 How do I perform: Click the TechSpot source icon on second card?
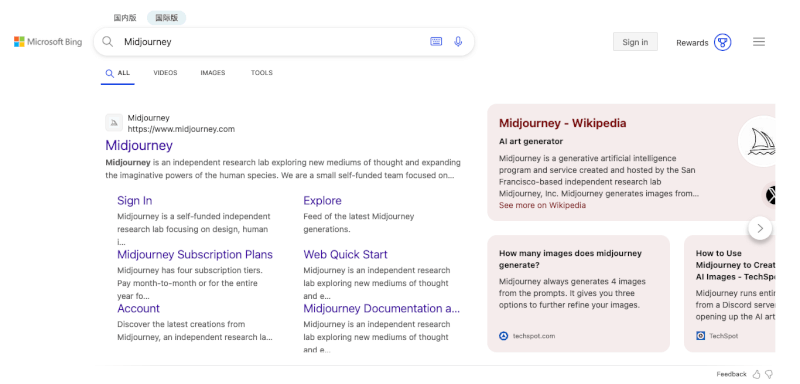point(701,336)
